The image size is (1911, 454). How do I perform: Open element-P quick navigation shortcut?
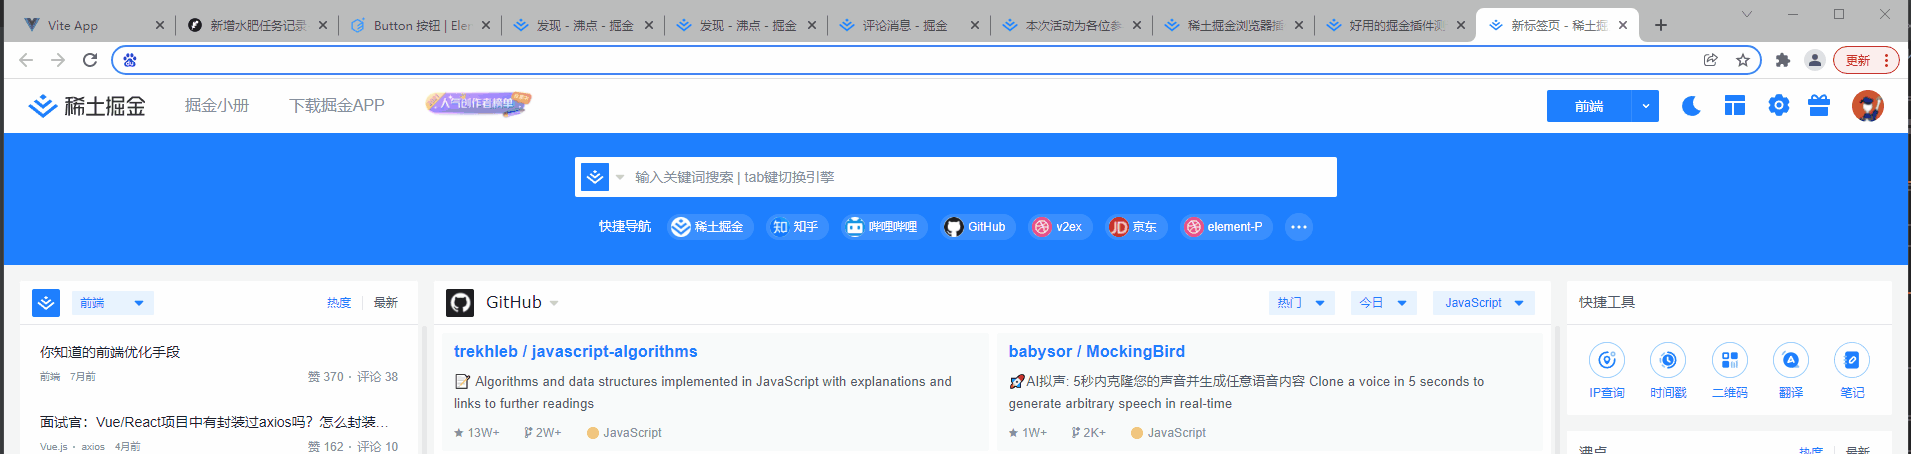coord(1226,227)
